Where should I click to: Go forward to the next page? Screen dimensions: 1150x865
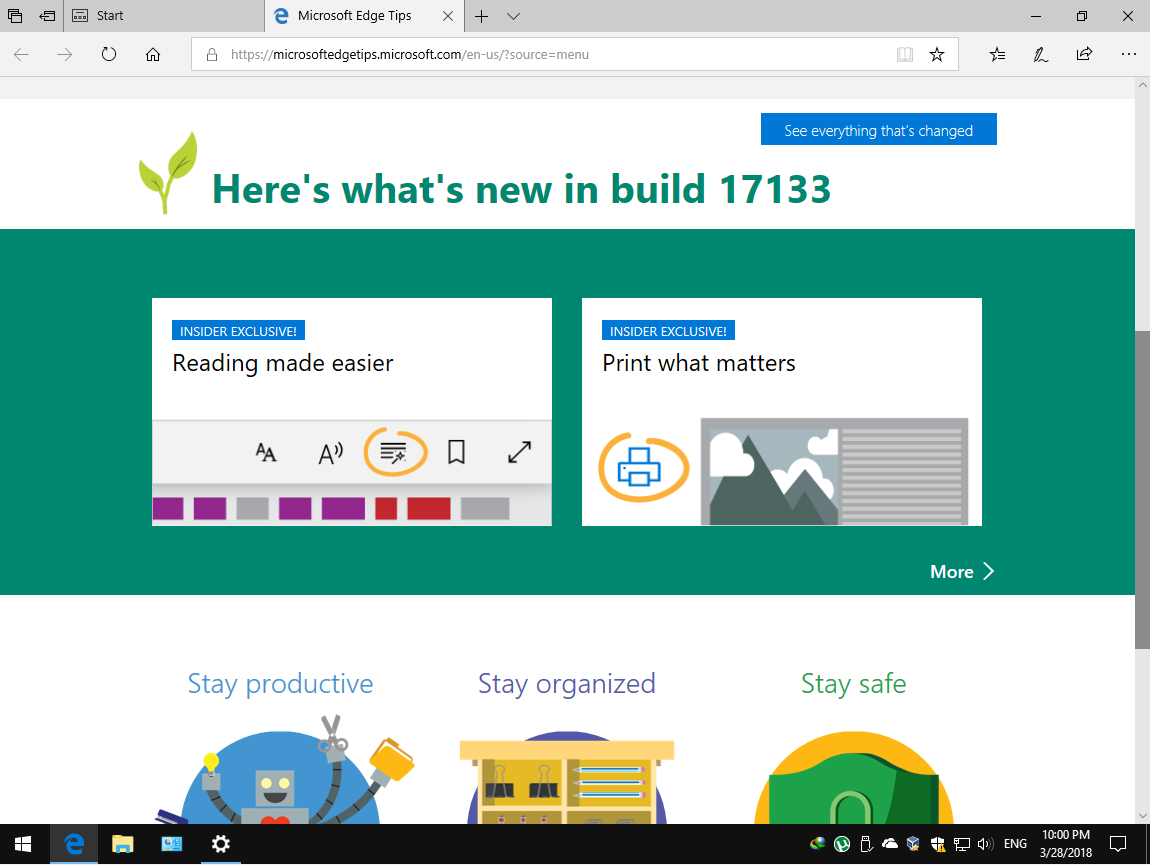65,54
